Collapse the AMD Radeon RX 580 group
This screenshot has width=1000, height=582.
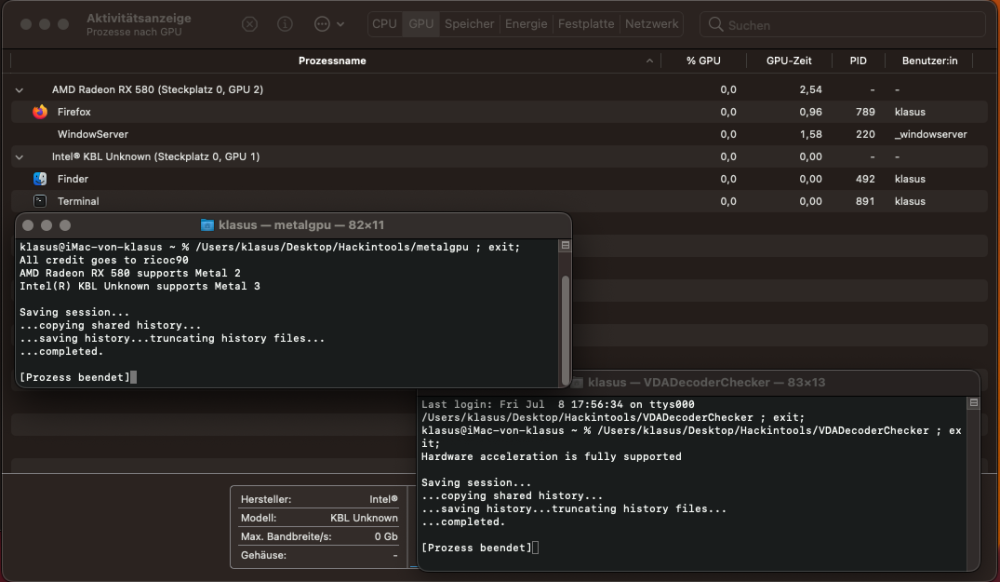(x=19, y=91)
